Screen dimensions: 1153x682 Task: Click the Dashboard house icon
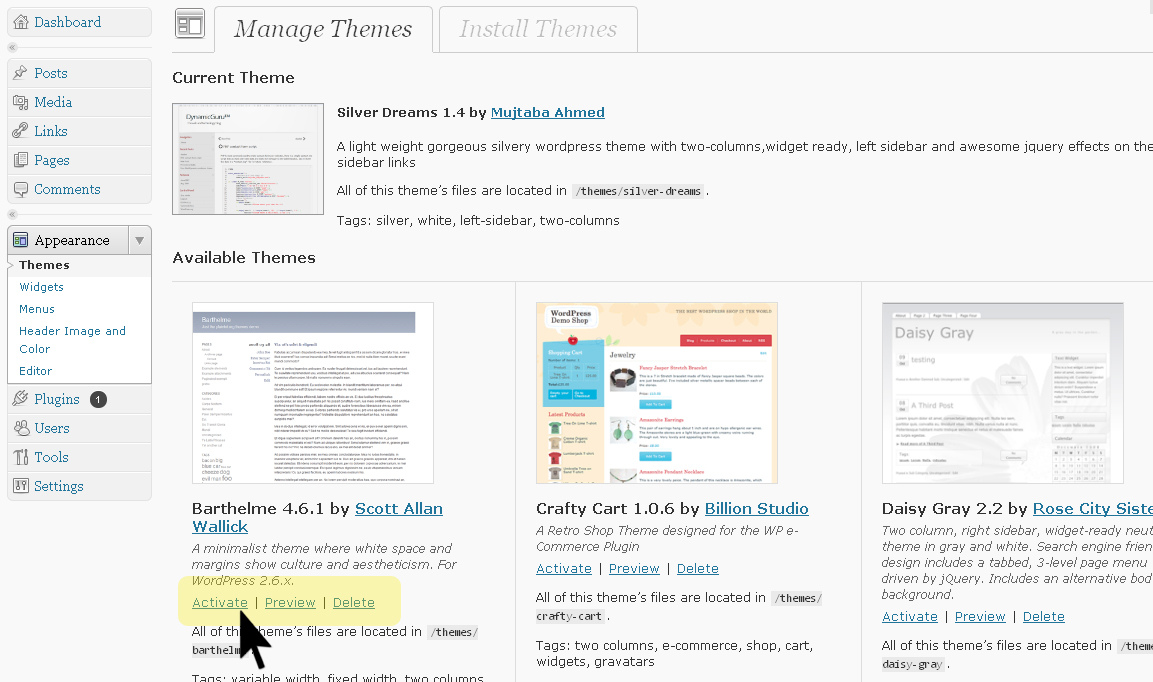point(20,22)
